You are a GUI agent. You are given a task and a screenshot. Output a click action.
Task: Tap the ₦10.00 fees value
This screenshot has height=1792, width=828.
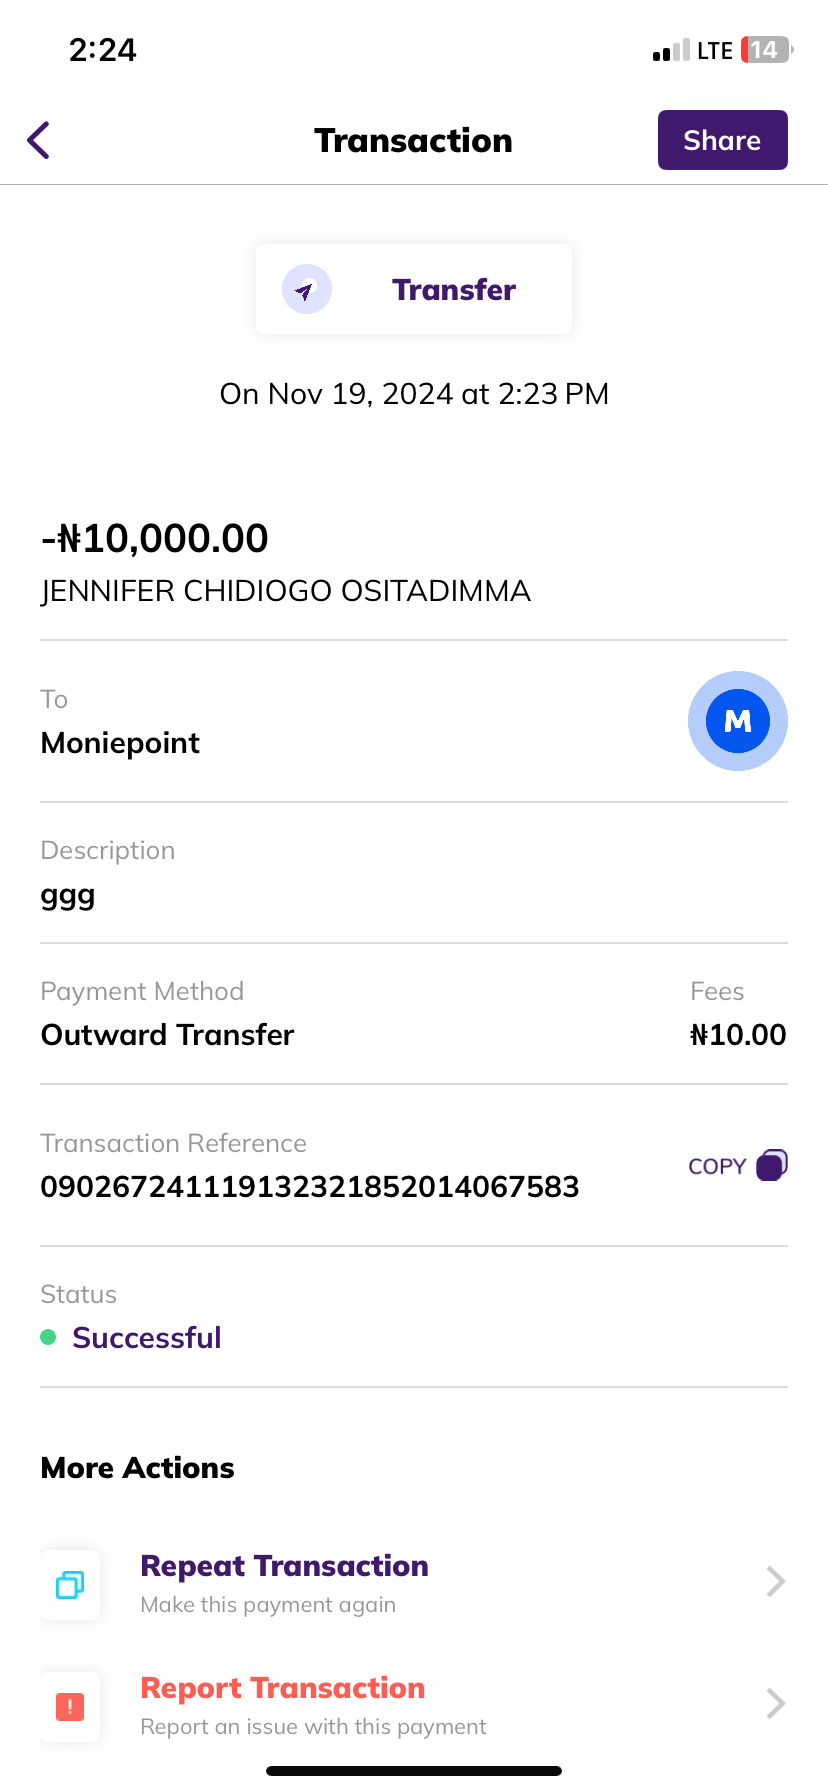coord(738,1035)
